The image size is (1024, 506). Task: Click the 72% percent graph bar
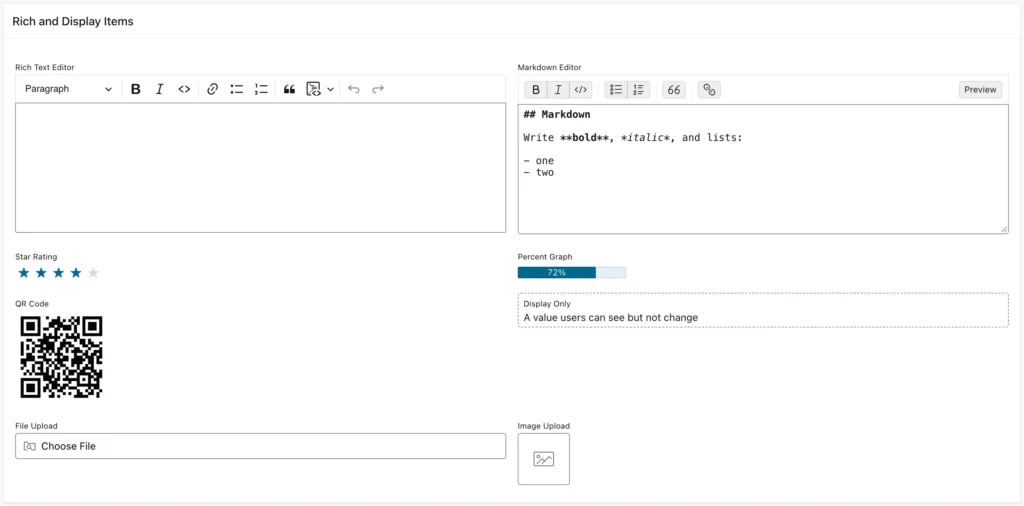572,272
